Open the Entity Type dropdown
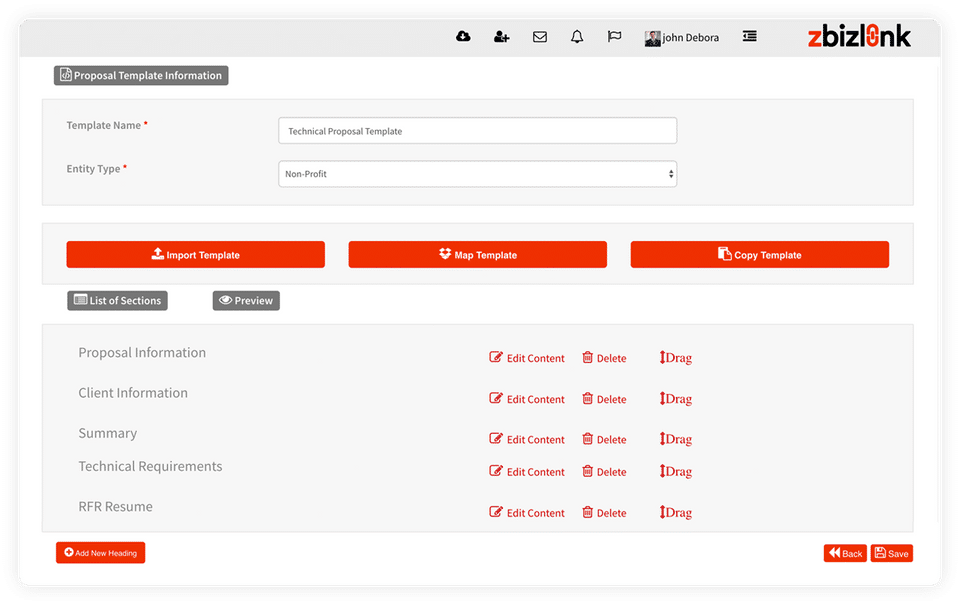The width and height of the screenshot is (960, 605). 478,174
